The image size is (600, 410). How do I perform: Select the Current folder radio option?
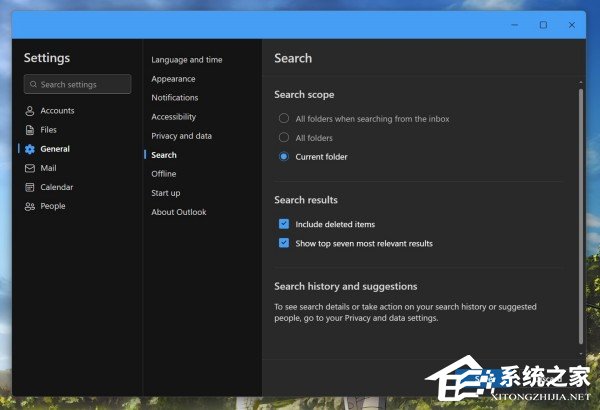pyautogui.click(x=284, y=157)
